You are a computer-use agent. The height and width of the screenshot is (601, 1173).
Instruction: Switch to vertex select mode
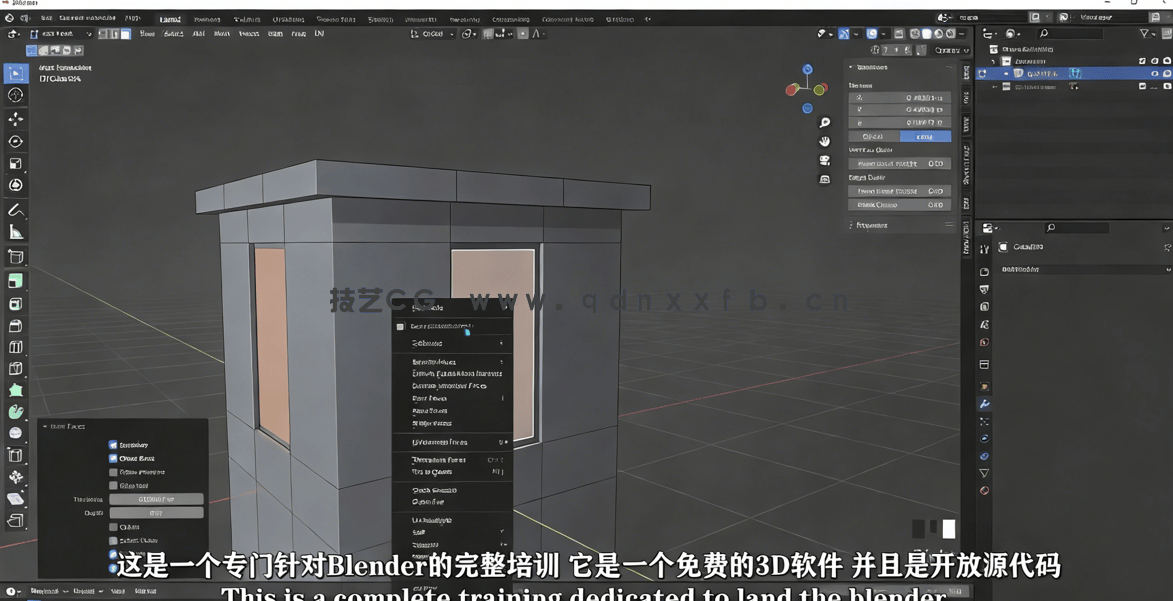(x=102, y=33)
